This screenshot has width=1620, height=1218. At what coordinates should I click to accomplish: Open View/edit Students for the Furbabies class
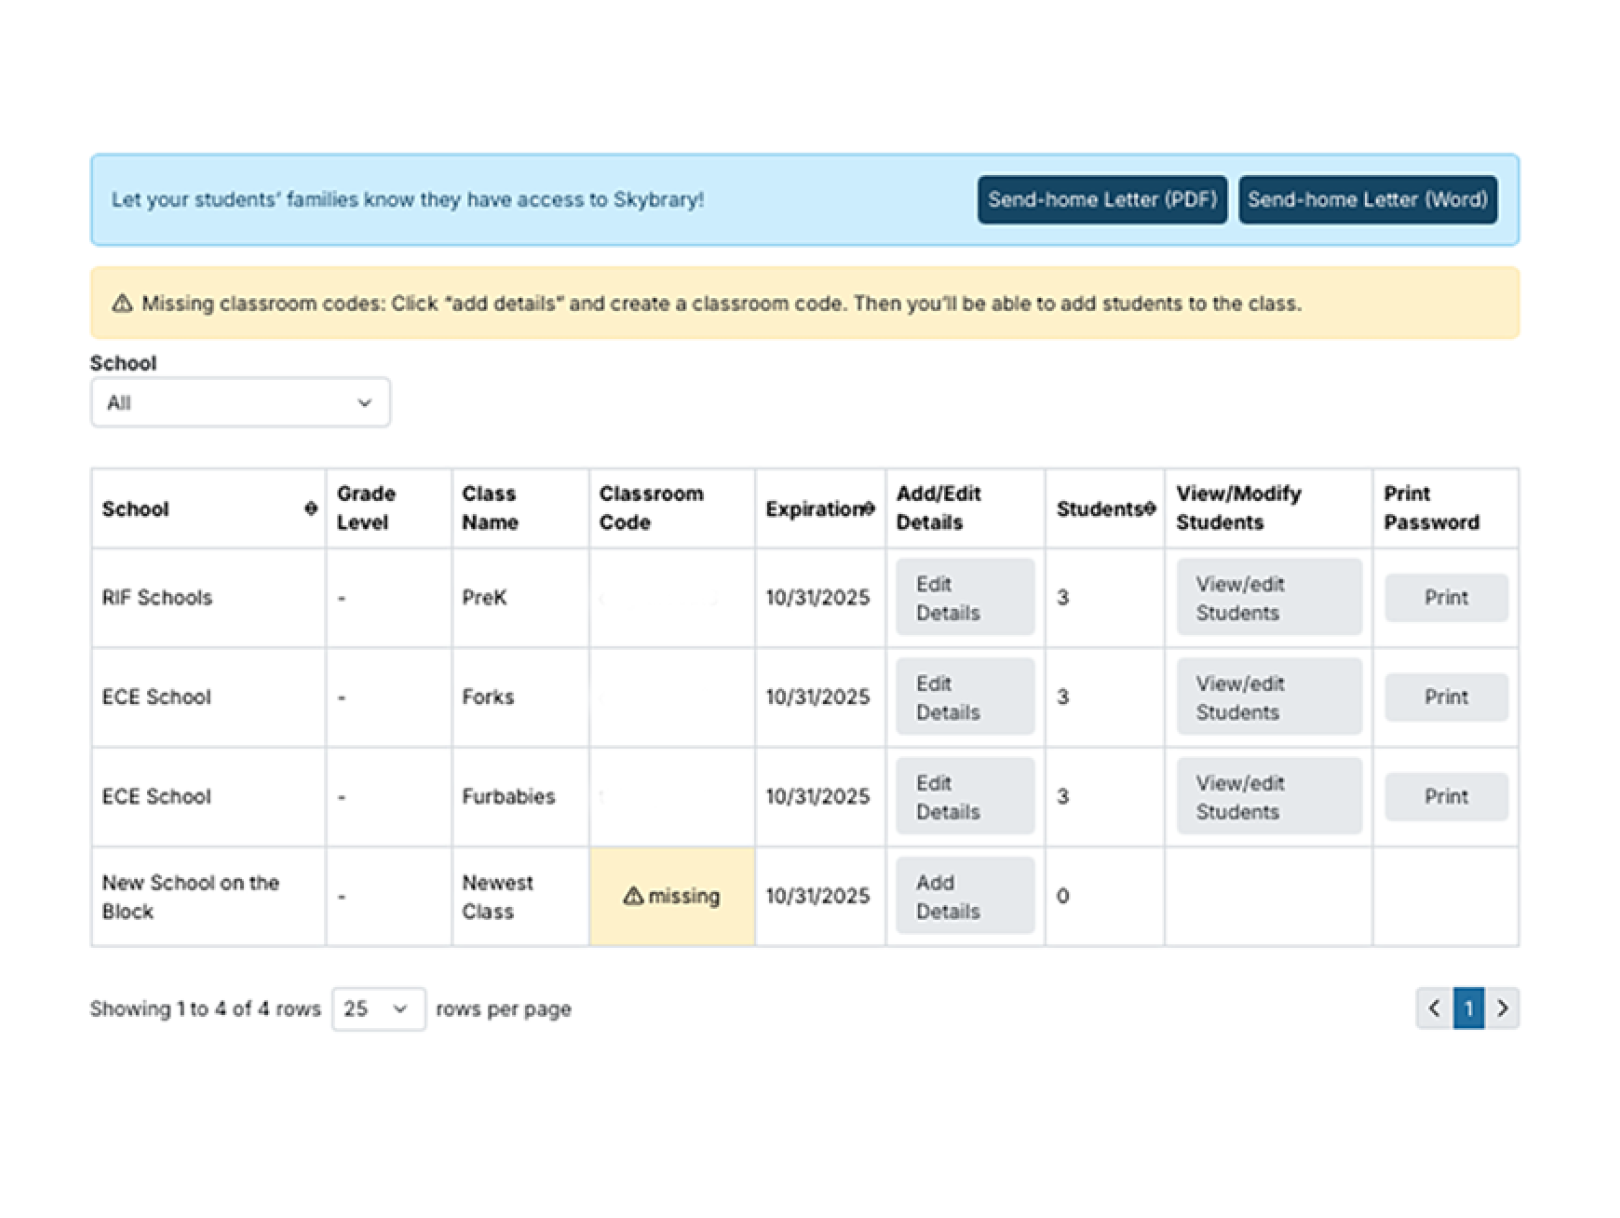(x=1268, y=797)
